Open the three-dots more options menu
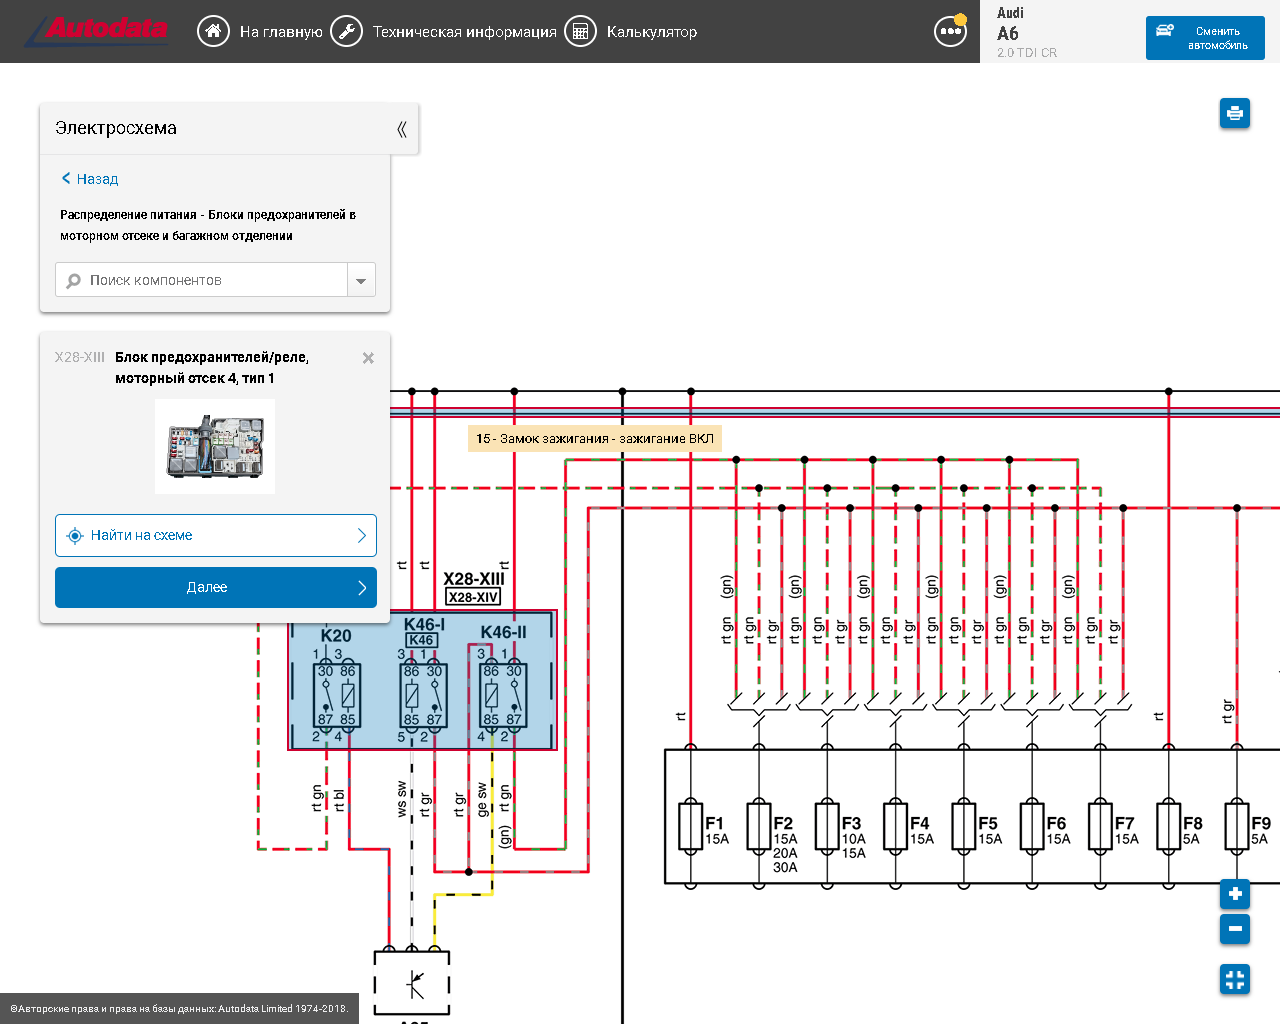 [x=950, y=31]
